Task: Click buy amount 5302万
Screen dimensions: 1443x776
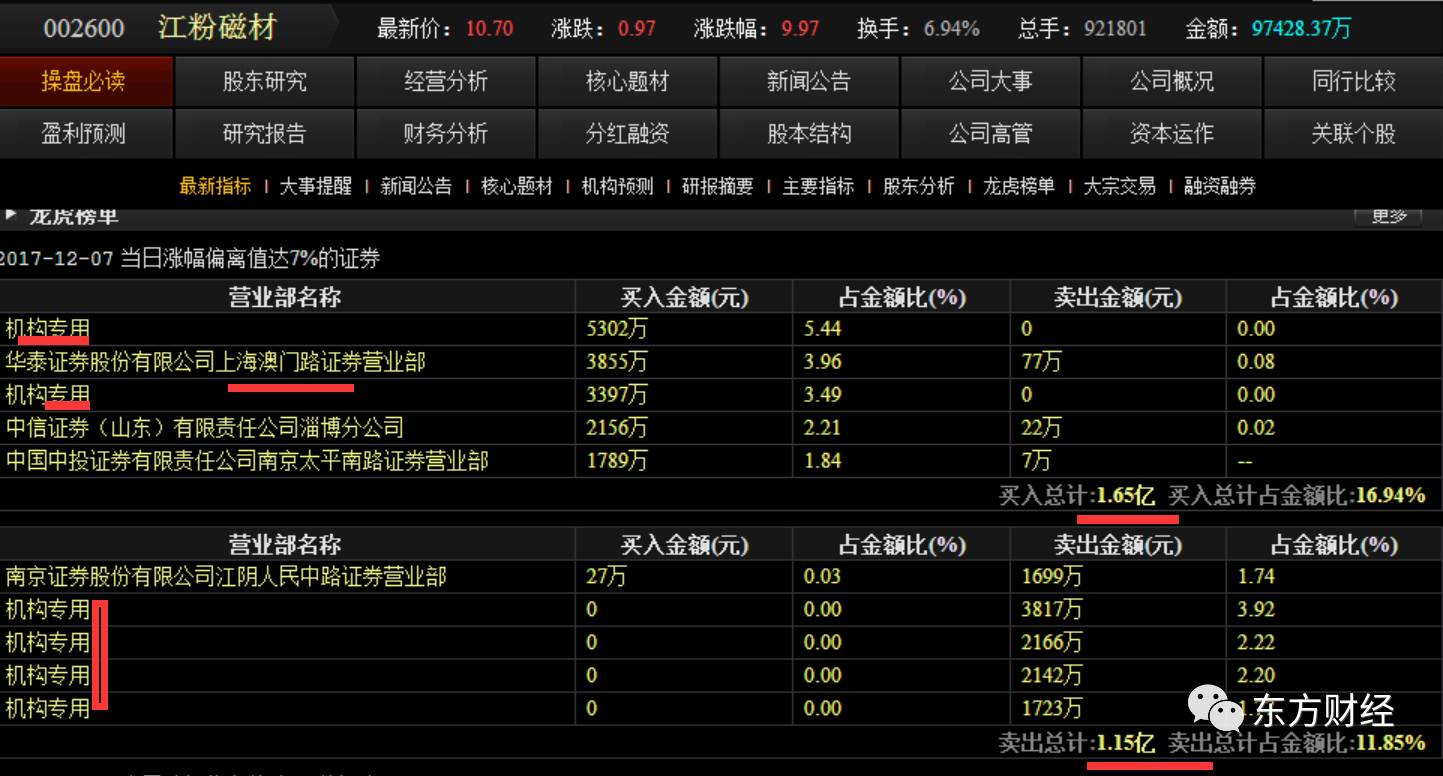Action: point(617,329)
